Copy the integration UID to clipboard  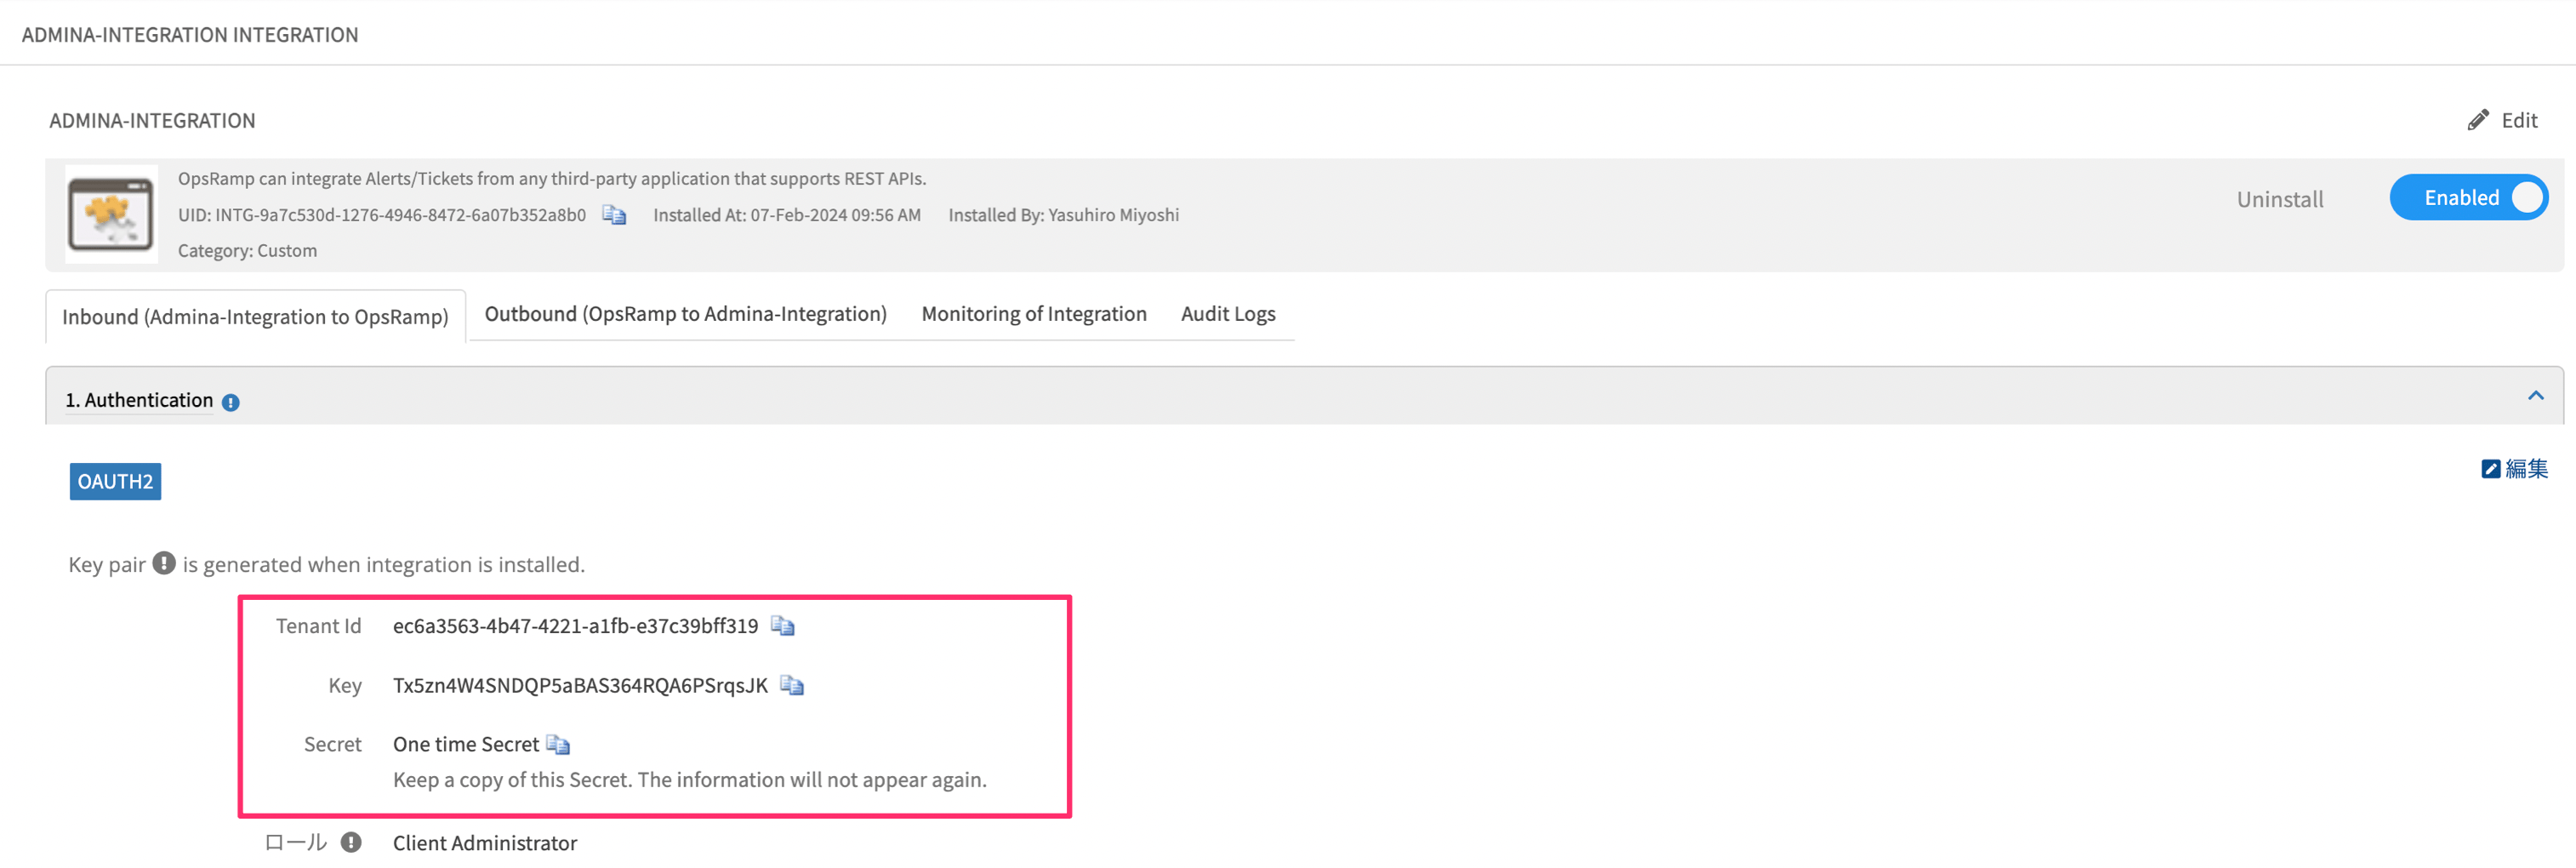614,215
